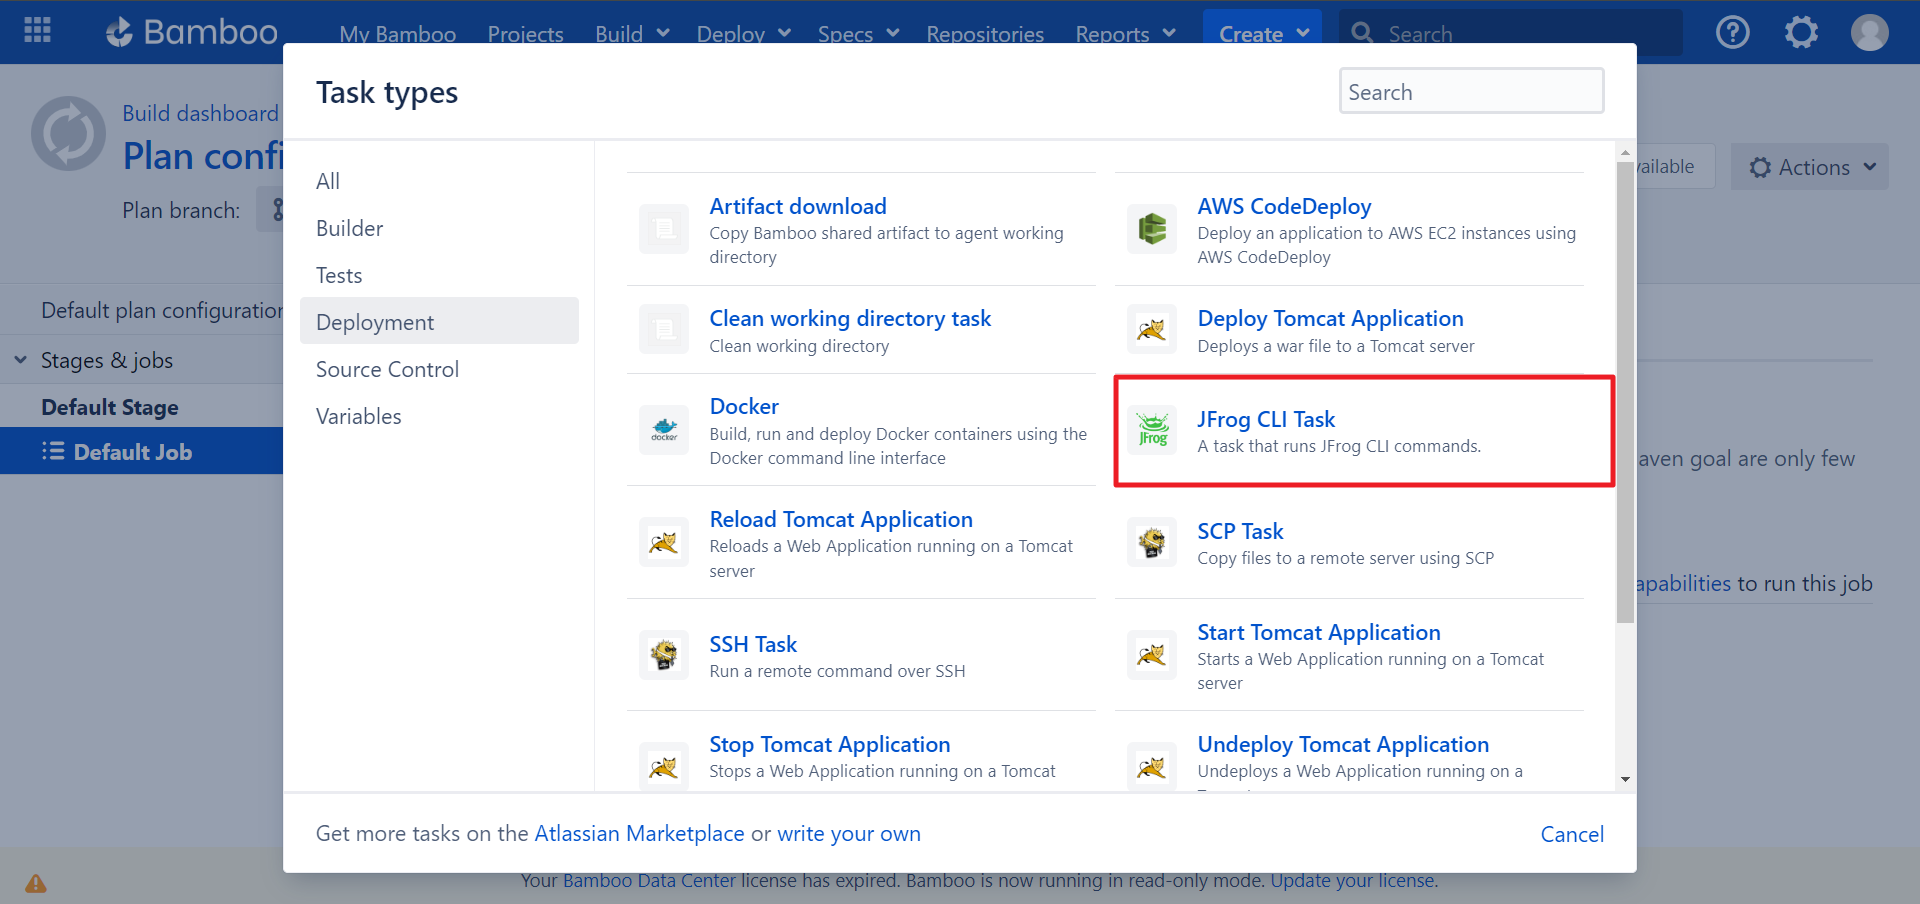Click the Docker whale icon

664,431
